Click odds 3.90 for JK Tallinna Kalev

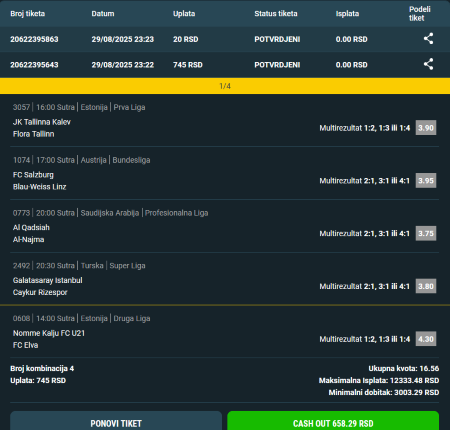click(426, 128)
